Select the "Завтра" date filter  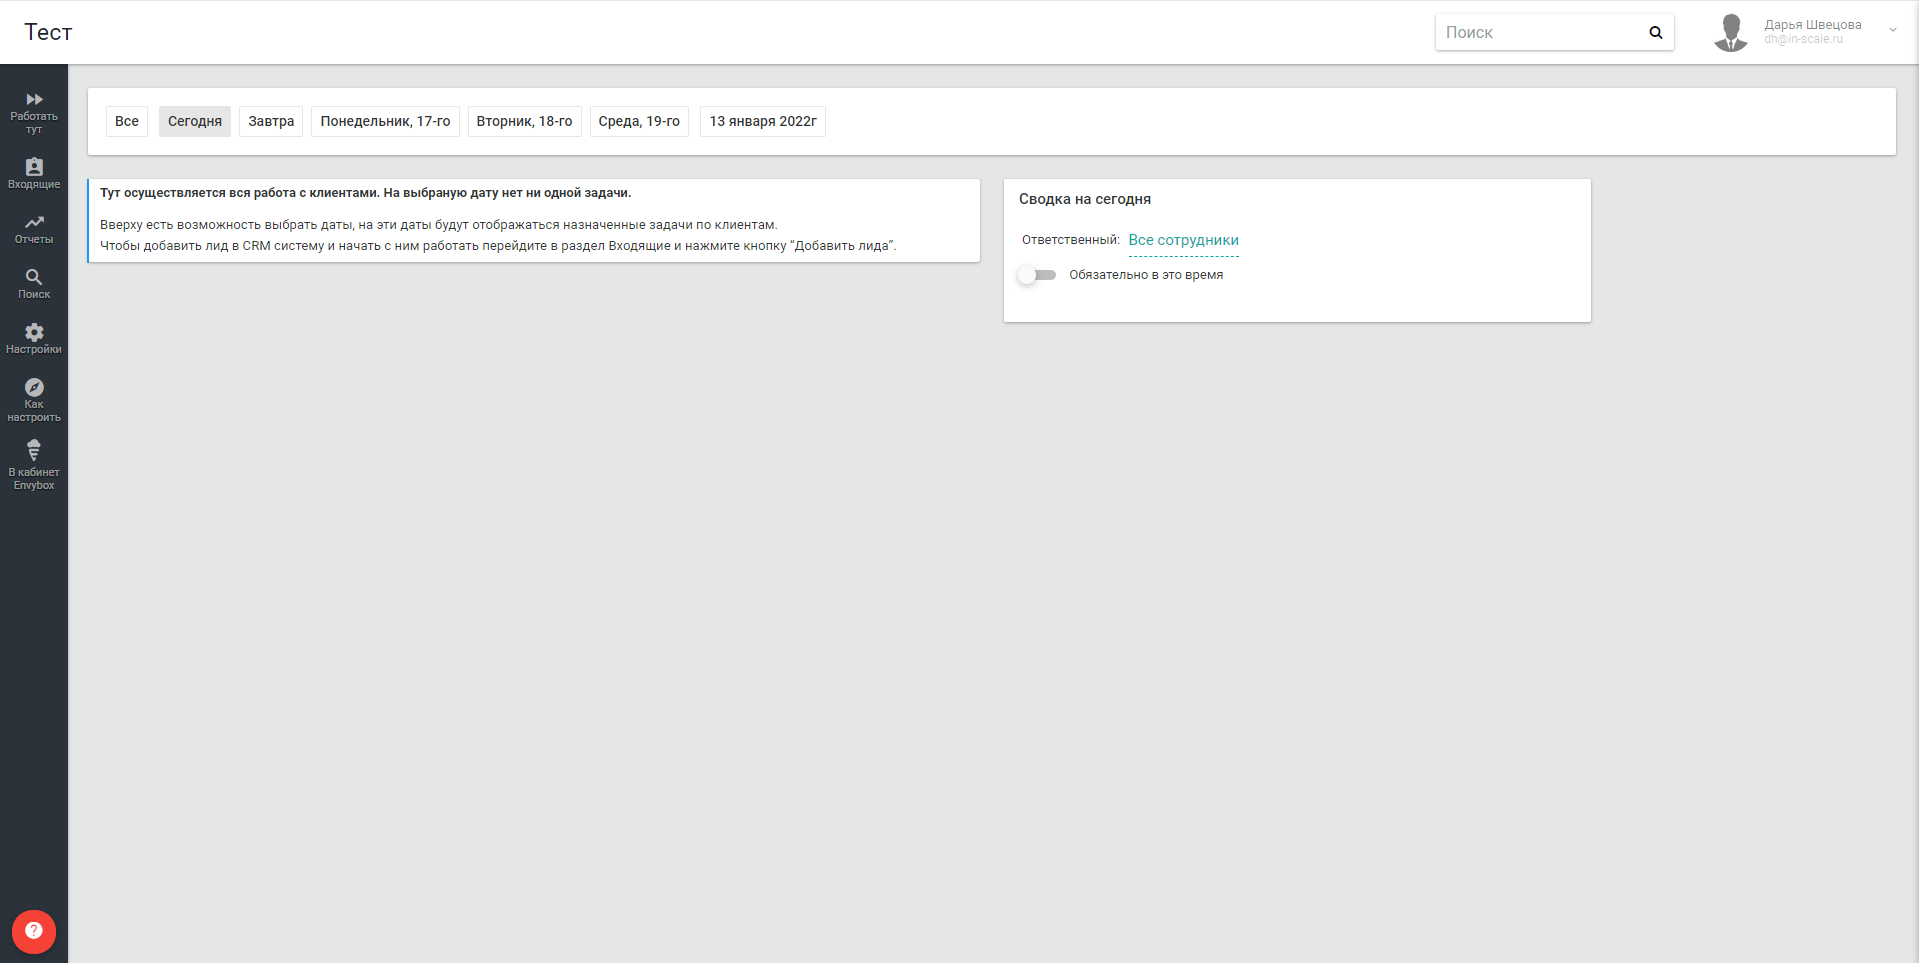(x=271, y=121)
